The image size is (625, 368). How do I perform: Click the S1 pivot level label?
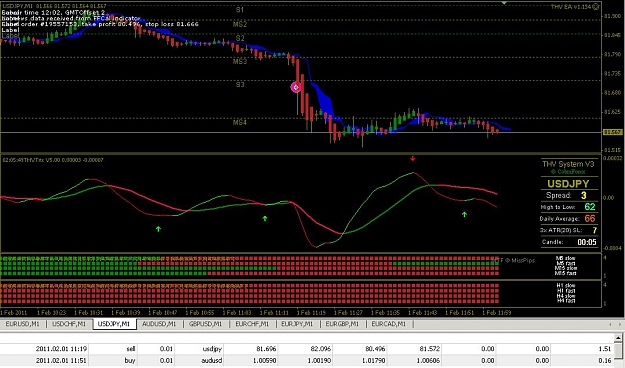tap(240, 10)
